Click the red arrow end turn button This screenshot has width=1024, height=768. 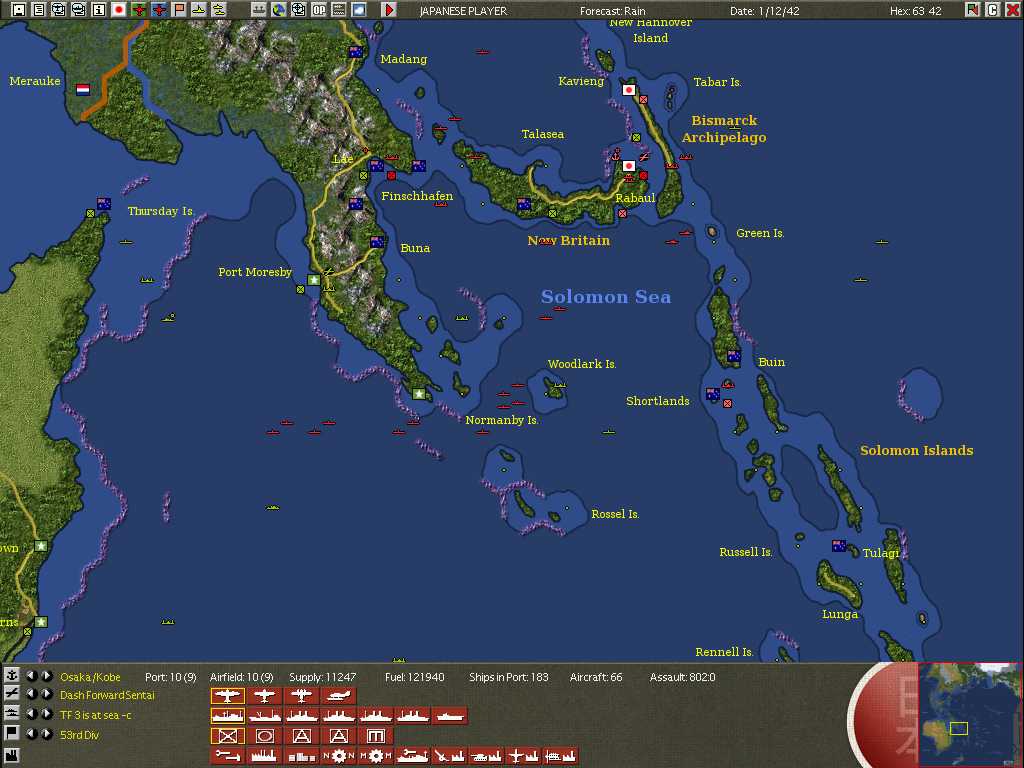pyautogui.click(x=389, y=10)
